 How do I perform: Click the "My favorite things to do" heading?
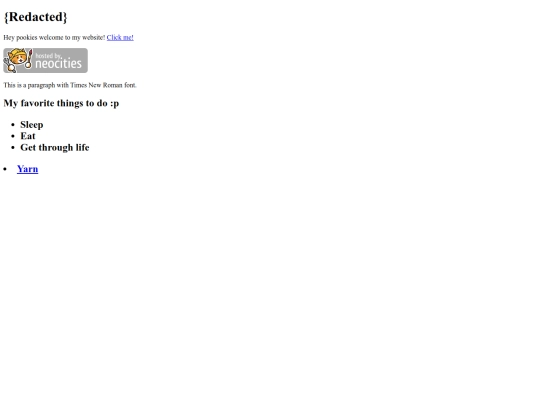click(61, 103)
